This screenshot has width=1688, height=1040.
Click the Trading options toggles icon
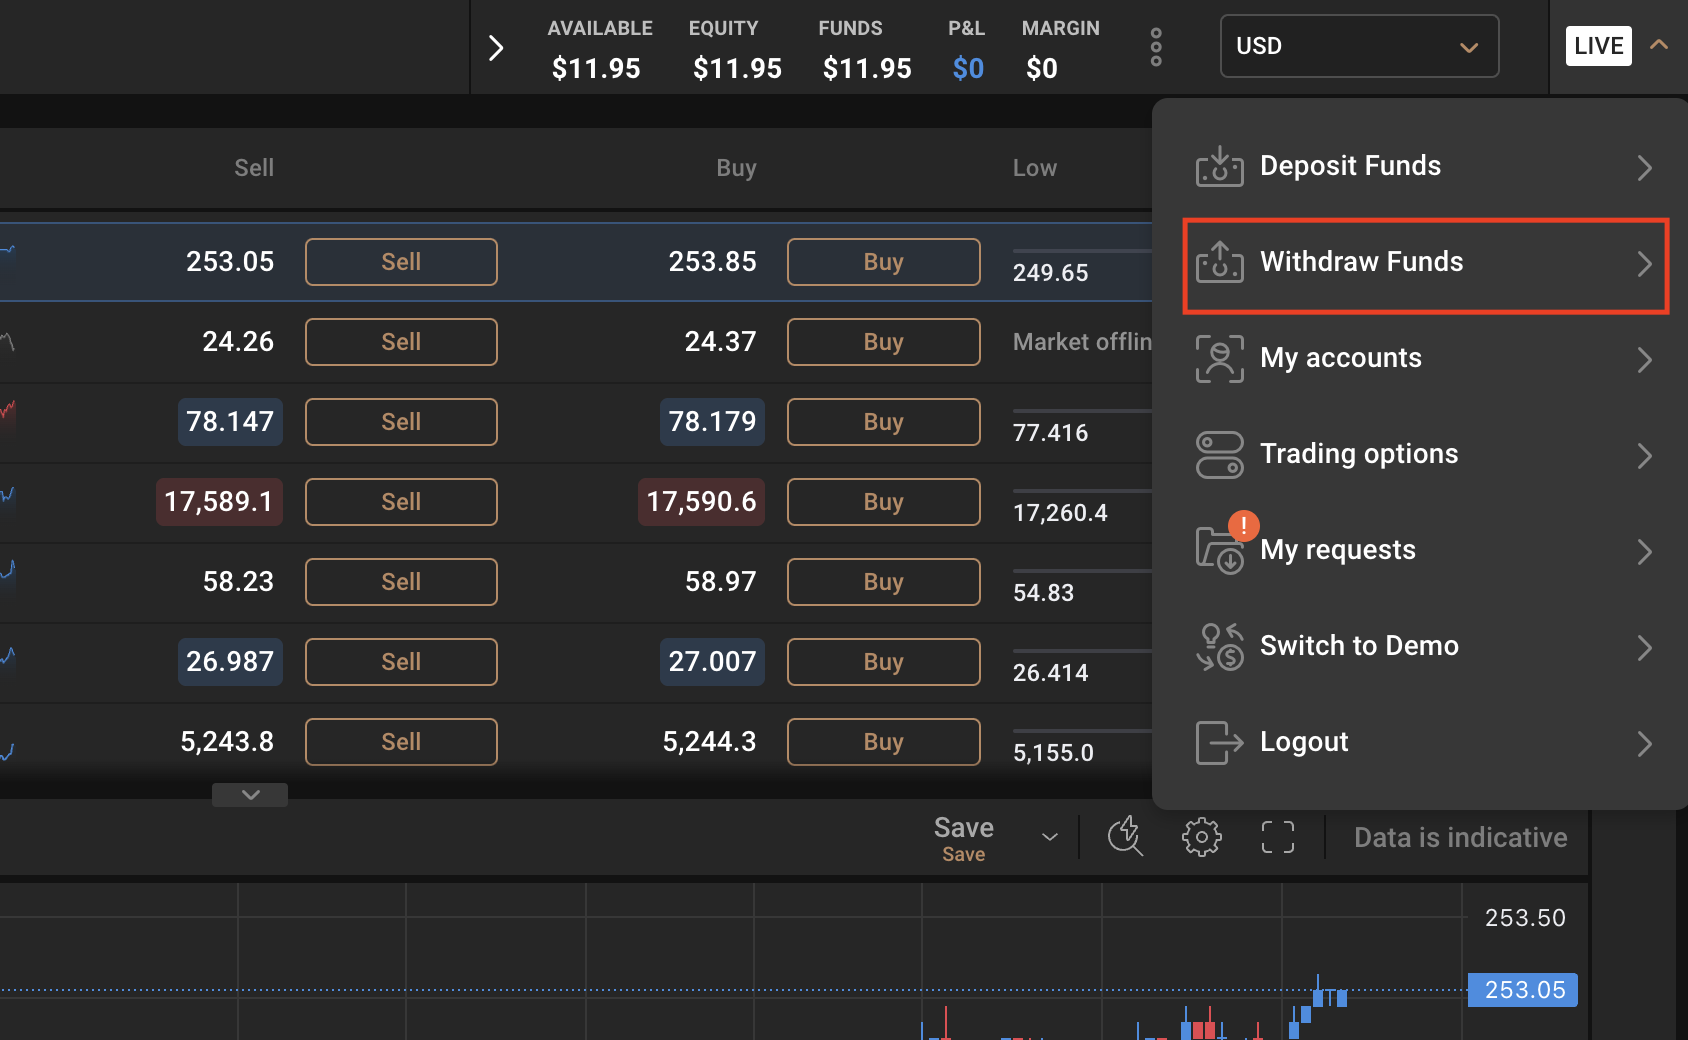point(1219,455)
